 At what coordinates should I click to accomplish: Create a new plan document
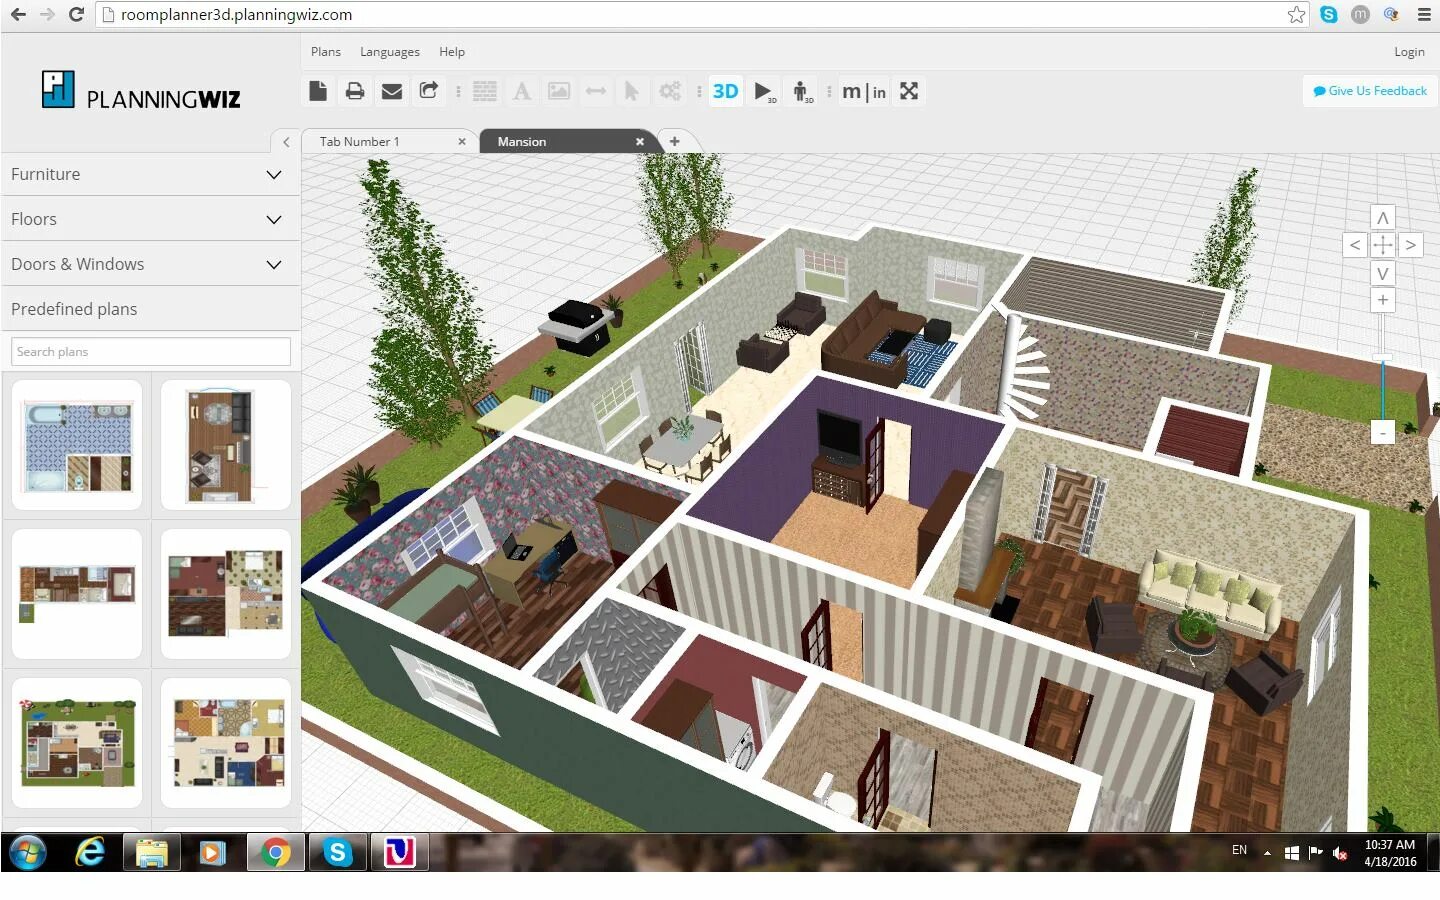click(318, 91)
